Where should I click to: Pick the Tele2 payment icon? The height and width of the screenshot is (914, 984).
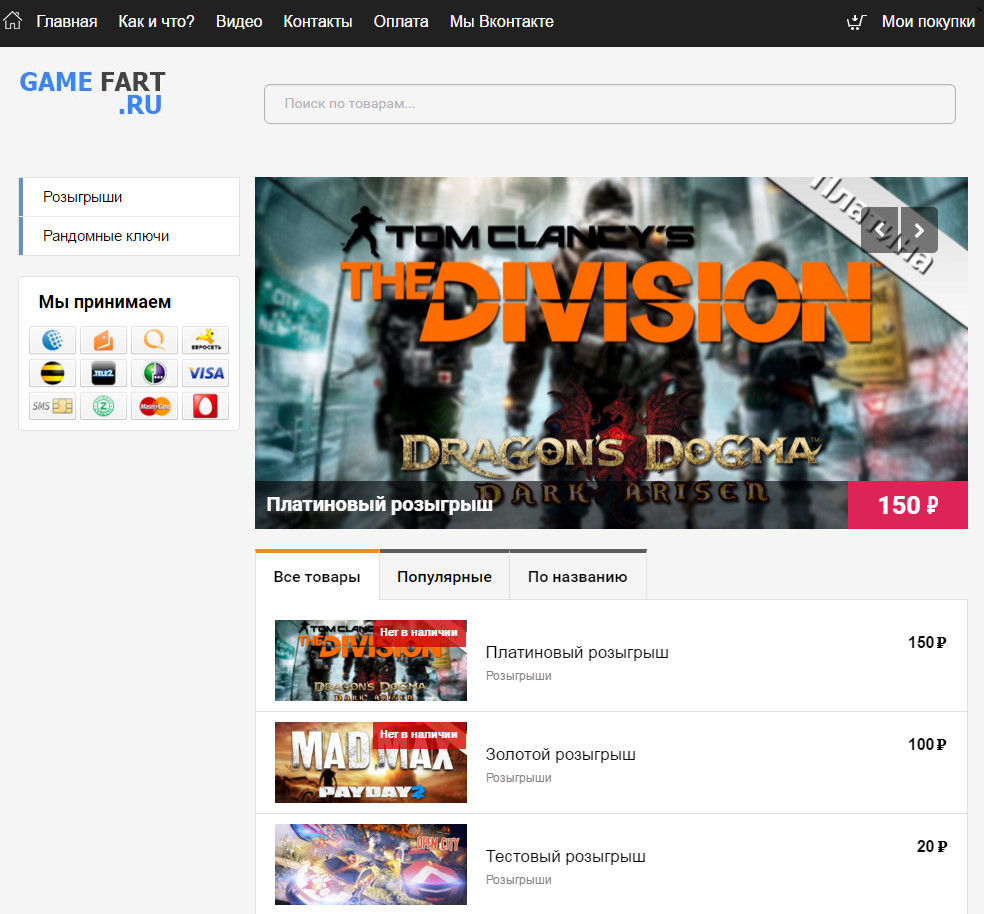pyautogui.click(x=104, y=373)
